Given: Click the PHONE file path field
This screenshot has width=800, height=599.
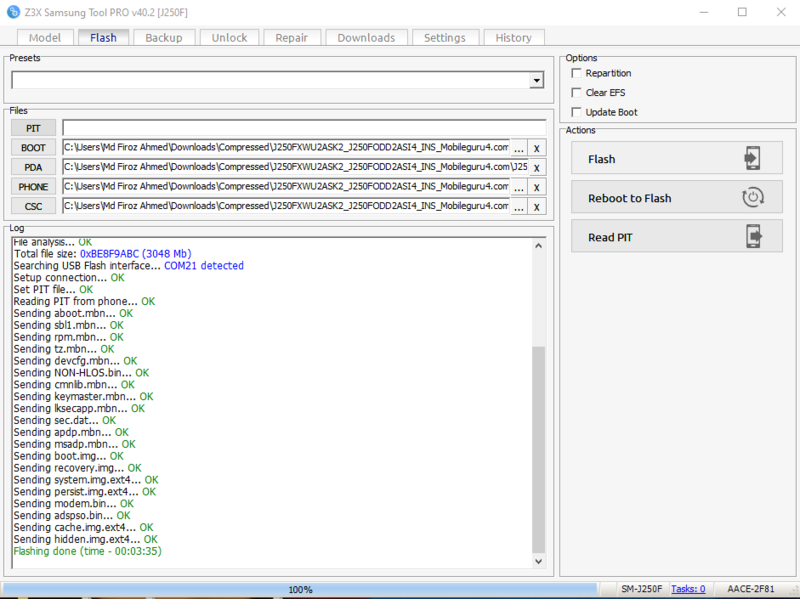Looking at the screenshot, I should click(286, 187).
